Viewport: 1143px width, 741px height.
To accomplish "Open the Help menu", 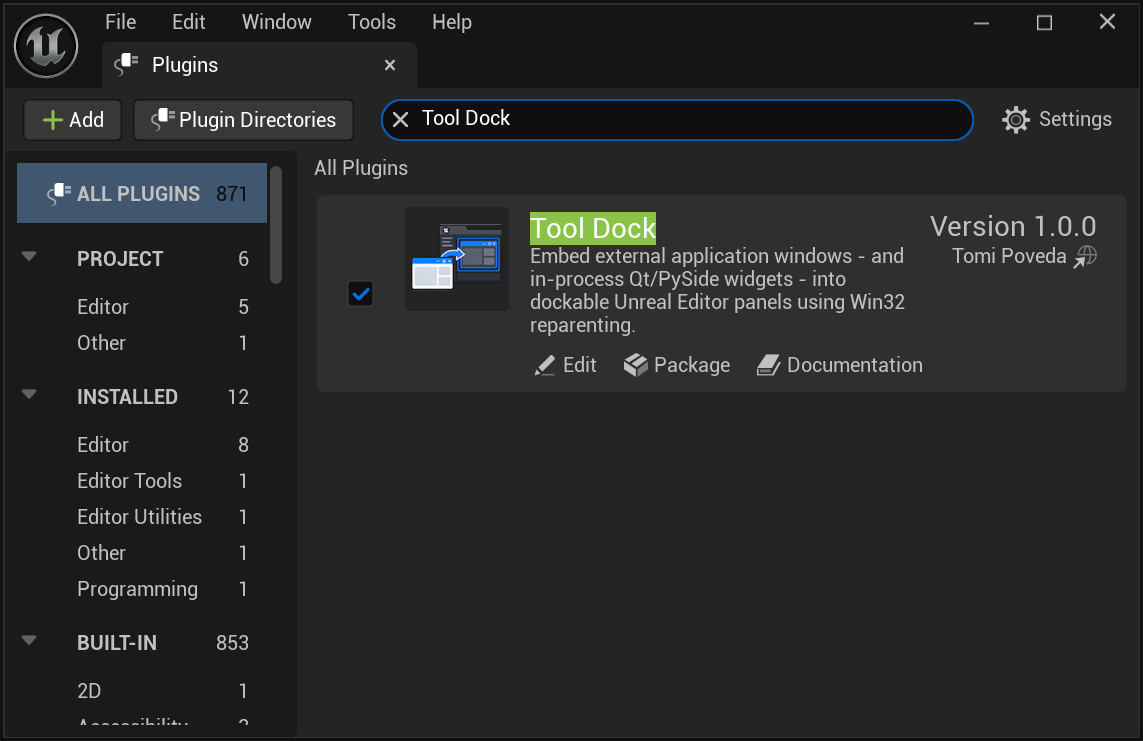I will point(452,23).
